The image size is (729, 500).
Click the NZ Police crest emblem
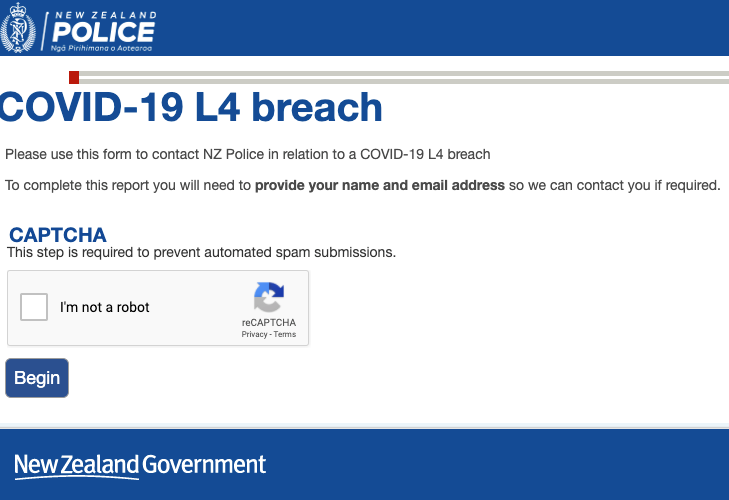pyautogui.click(x=18, y=27)
